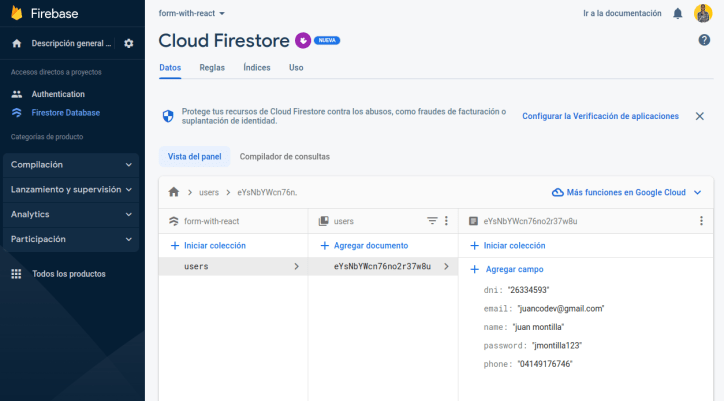Go to root via breadcrumb home icon

[x=174, y=192]
